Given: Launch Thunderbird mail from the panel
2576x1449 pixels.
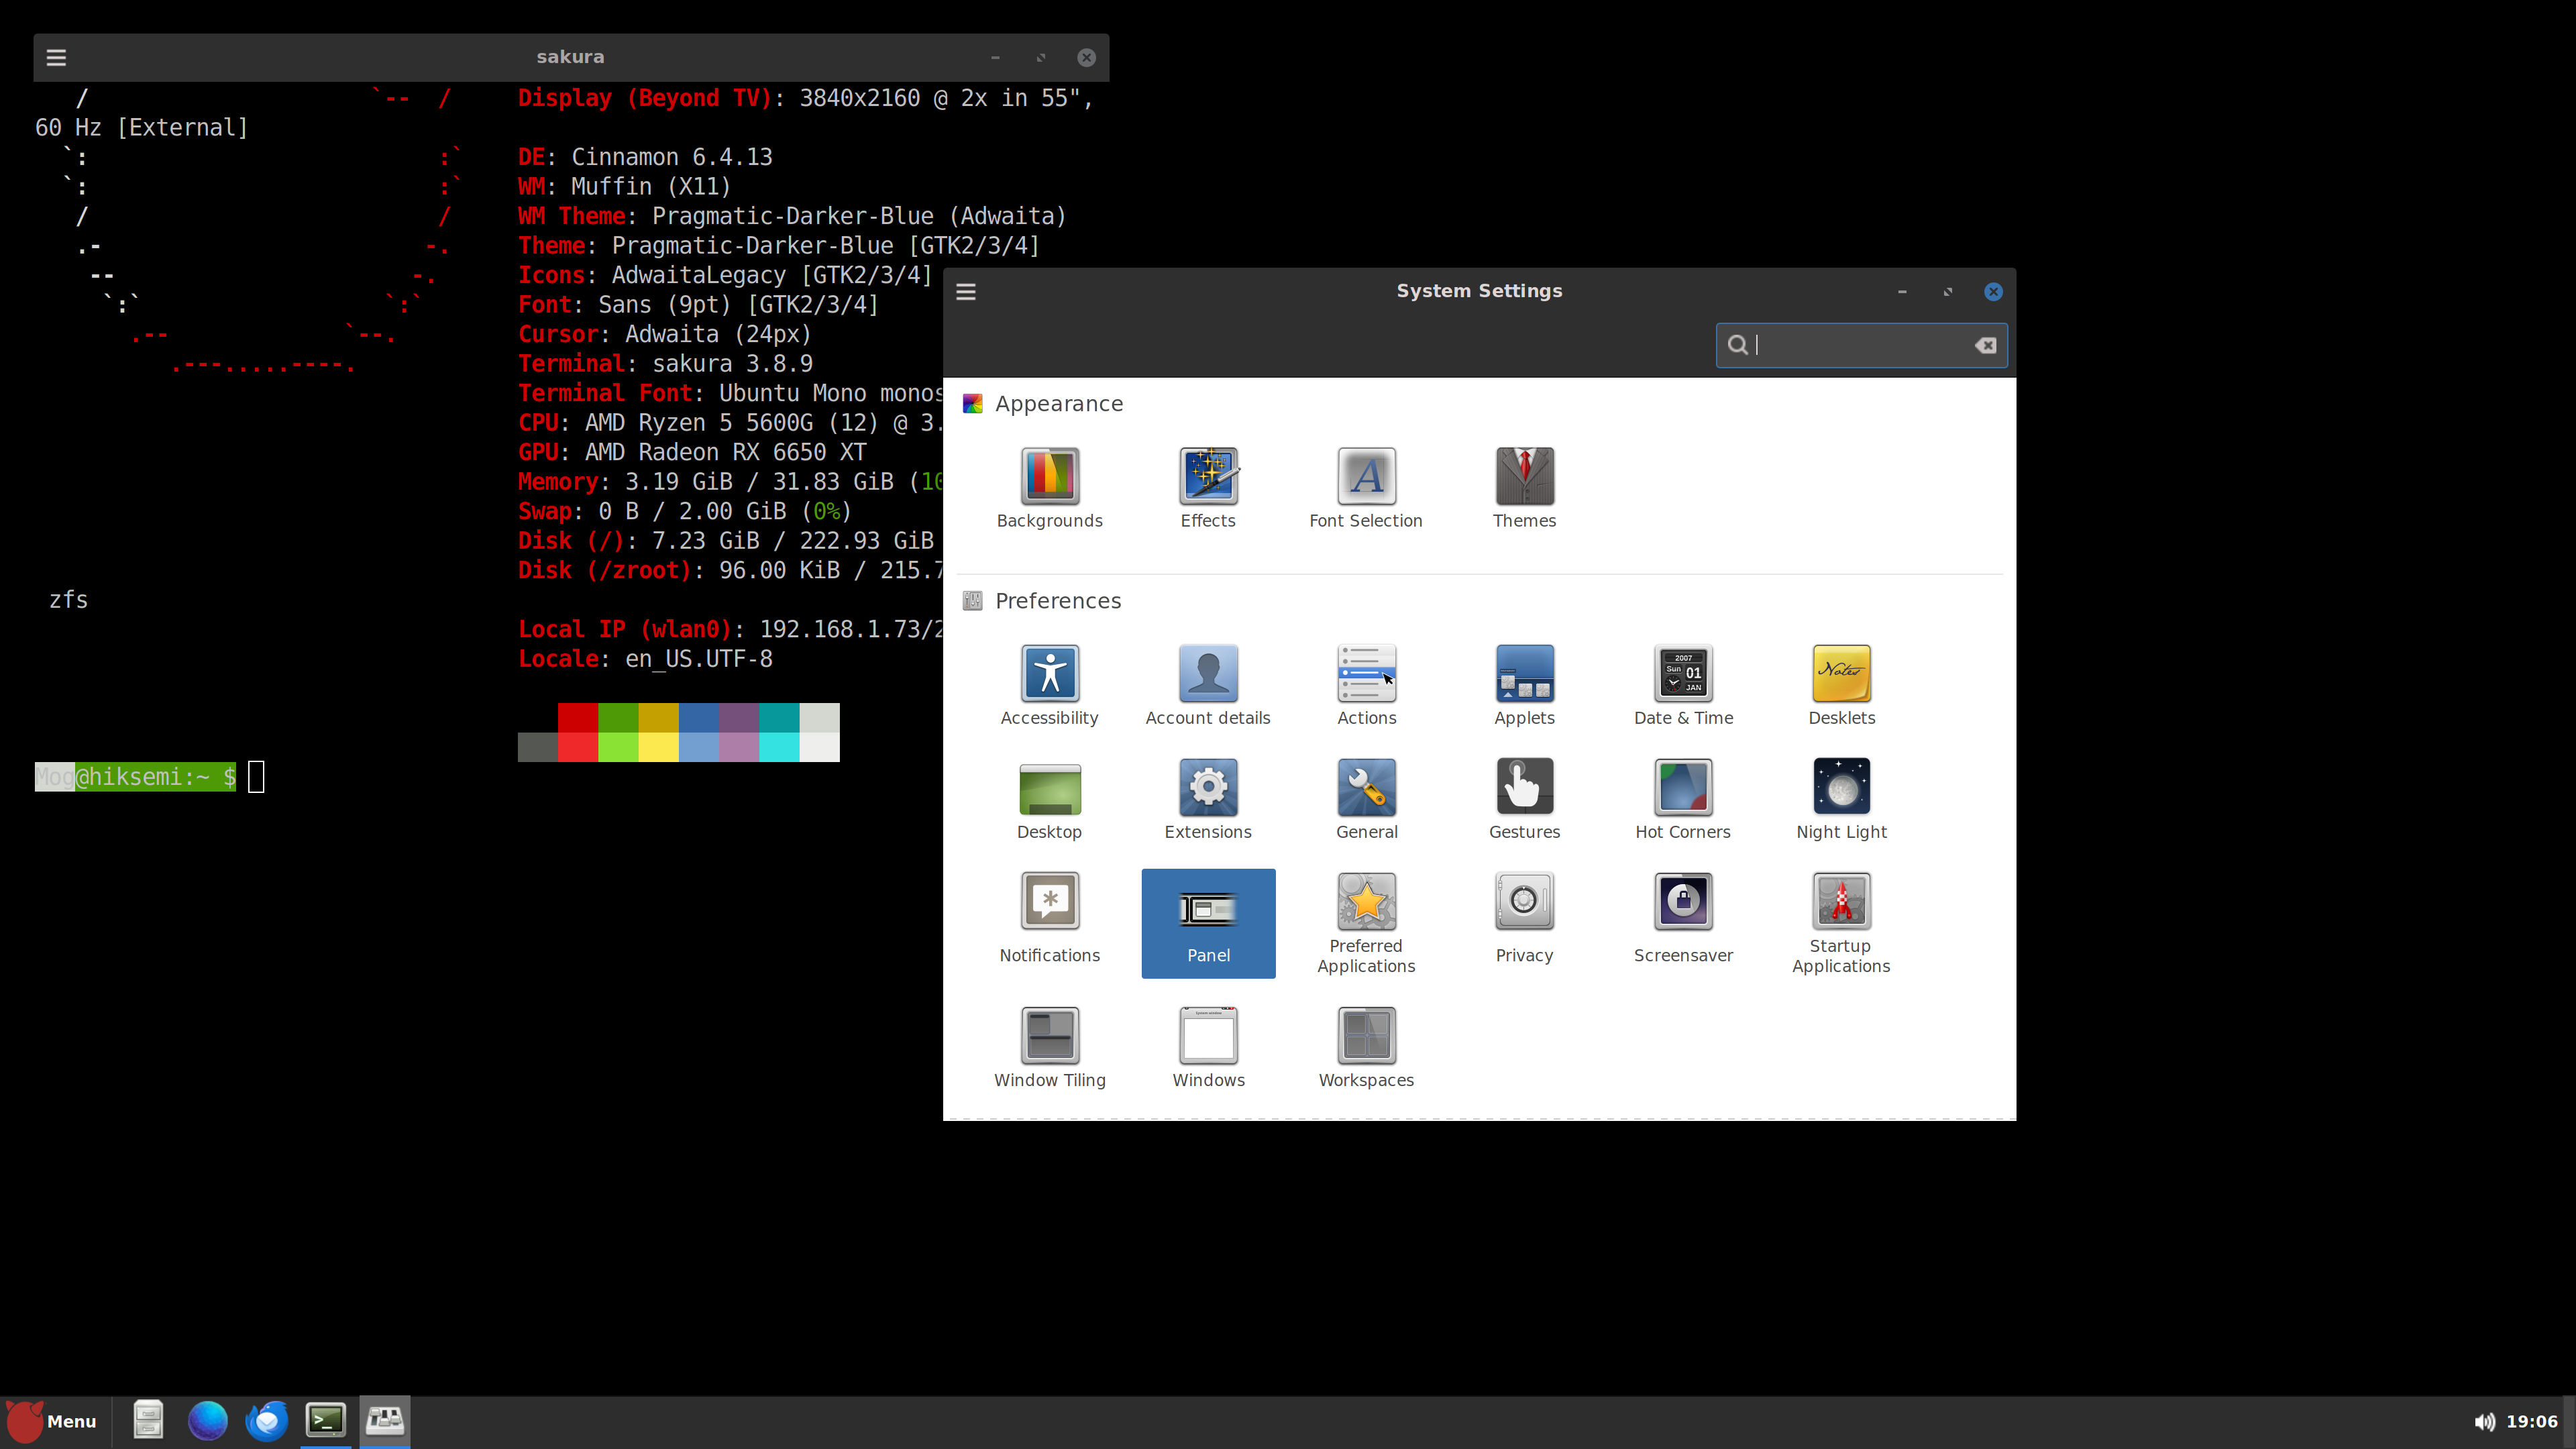Looking at the screenshot, I should [267, 1420].
